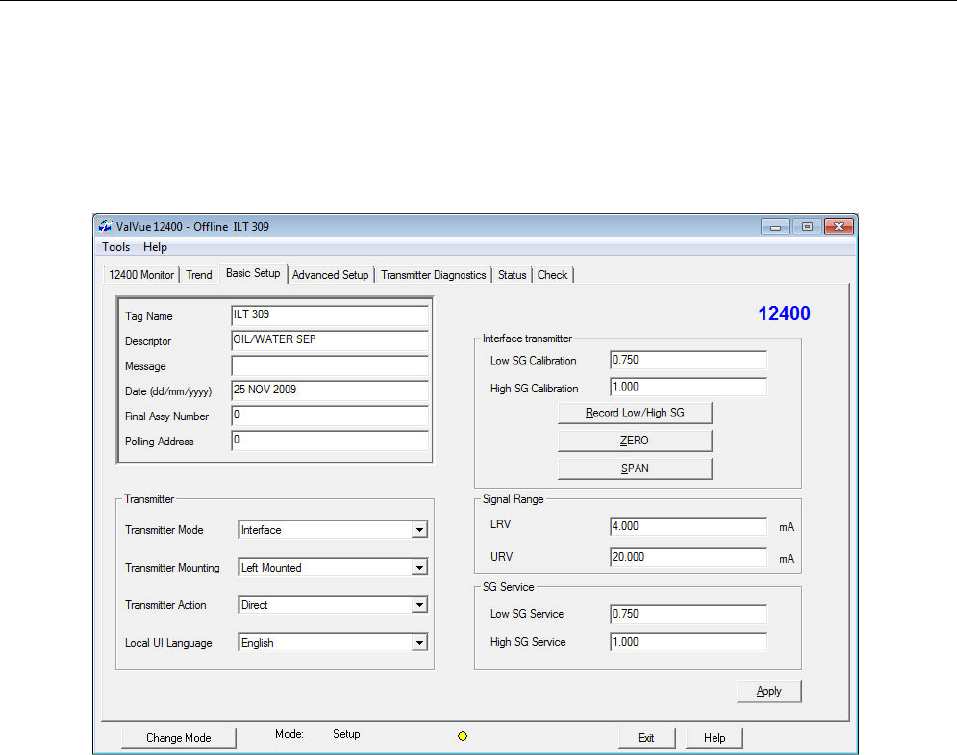Click the Polling Address field
This screenshot has width=957, height=755.
point(330,441)
